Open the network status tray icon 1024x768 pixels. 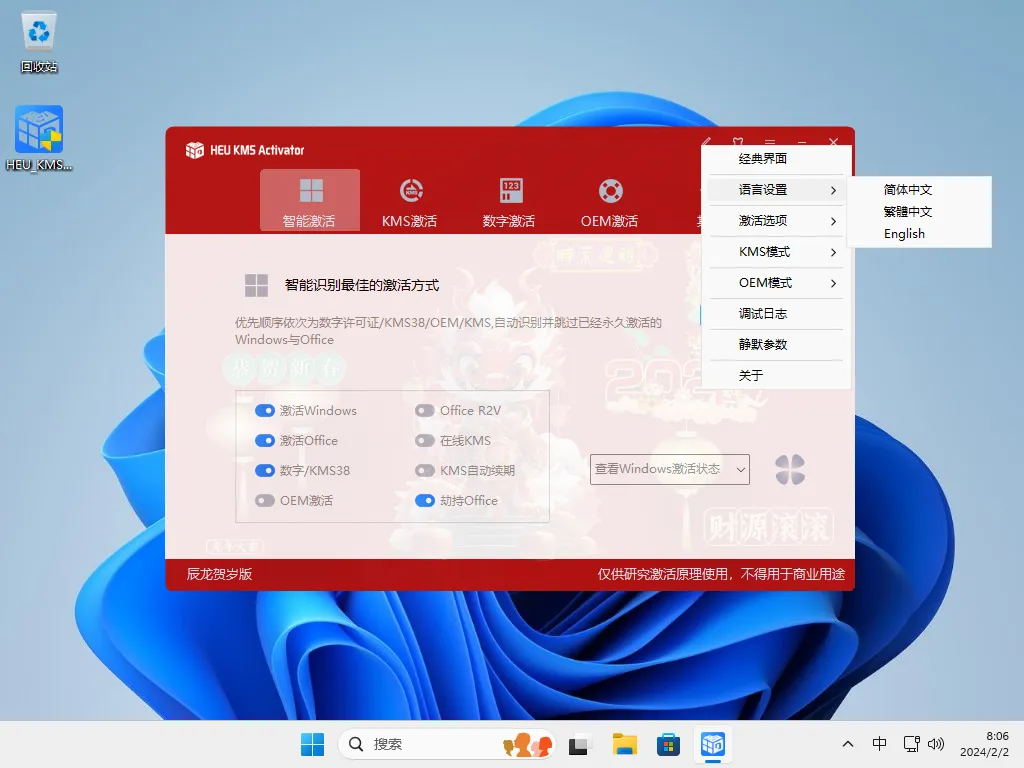point(911,744)
